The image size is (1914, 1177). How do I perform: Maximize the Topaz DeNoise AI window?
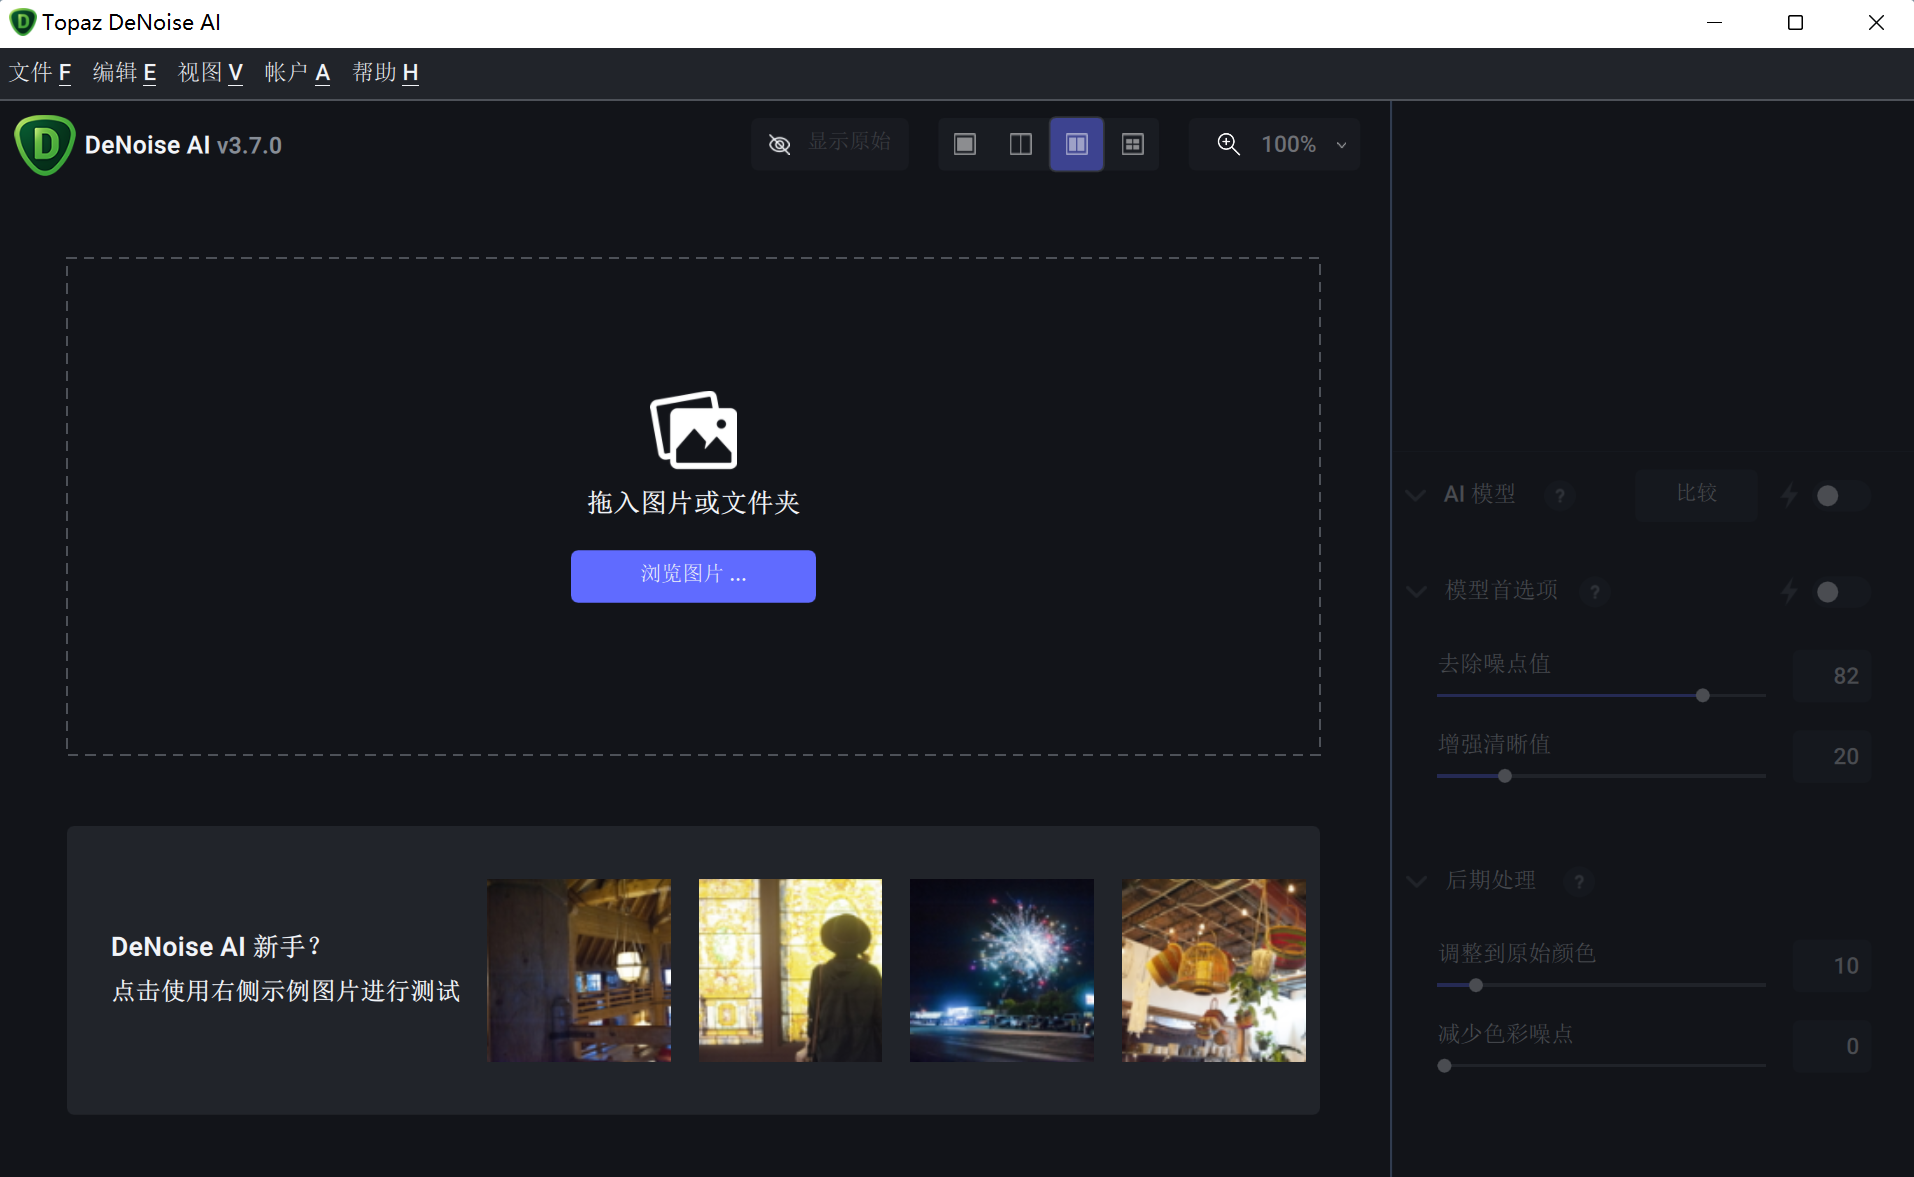[x=1795, y=23]
